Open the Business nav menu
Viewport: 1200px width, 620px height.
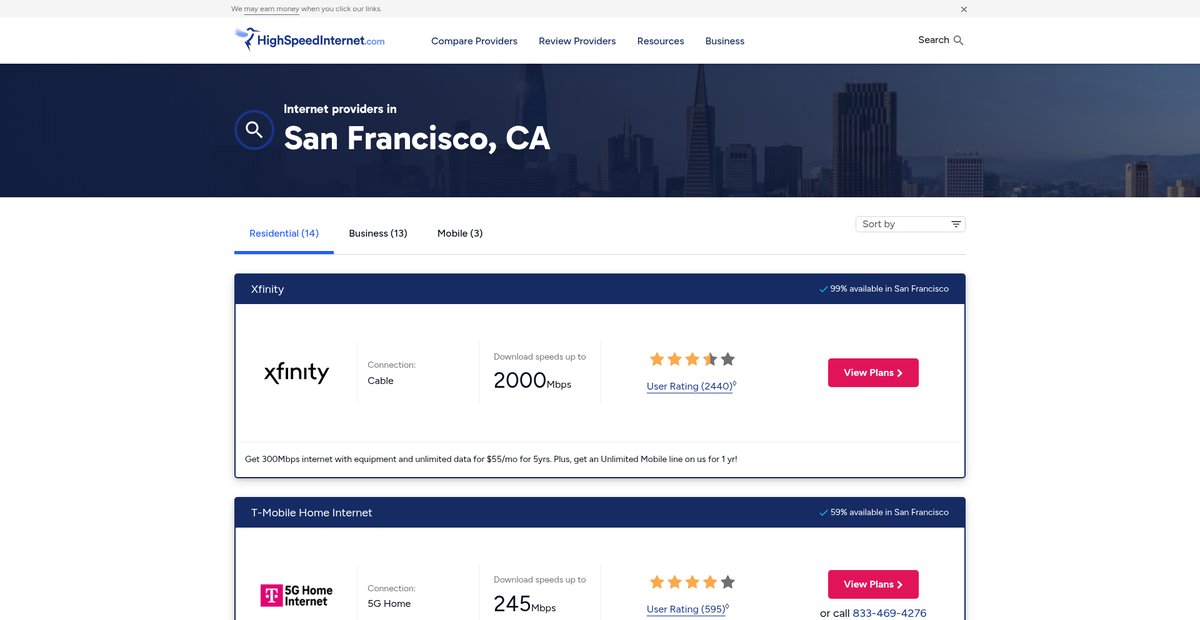(725, 41)
